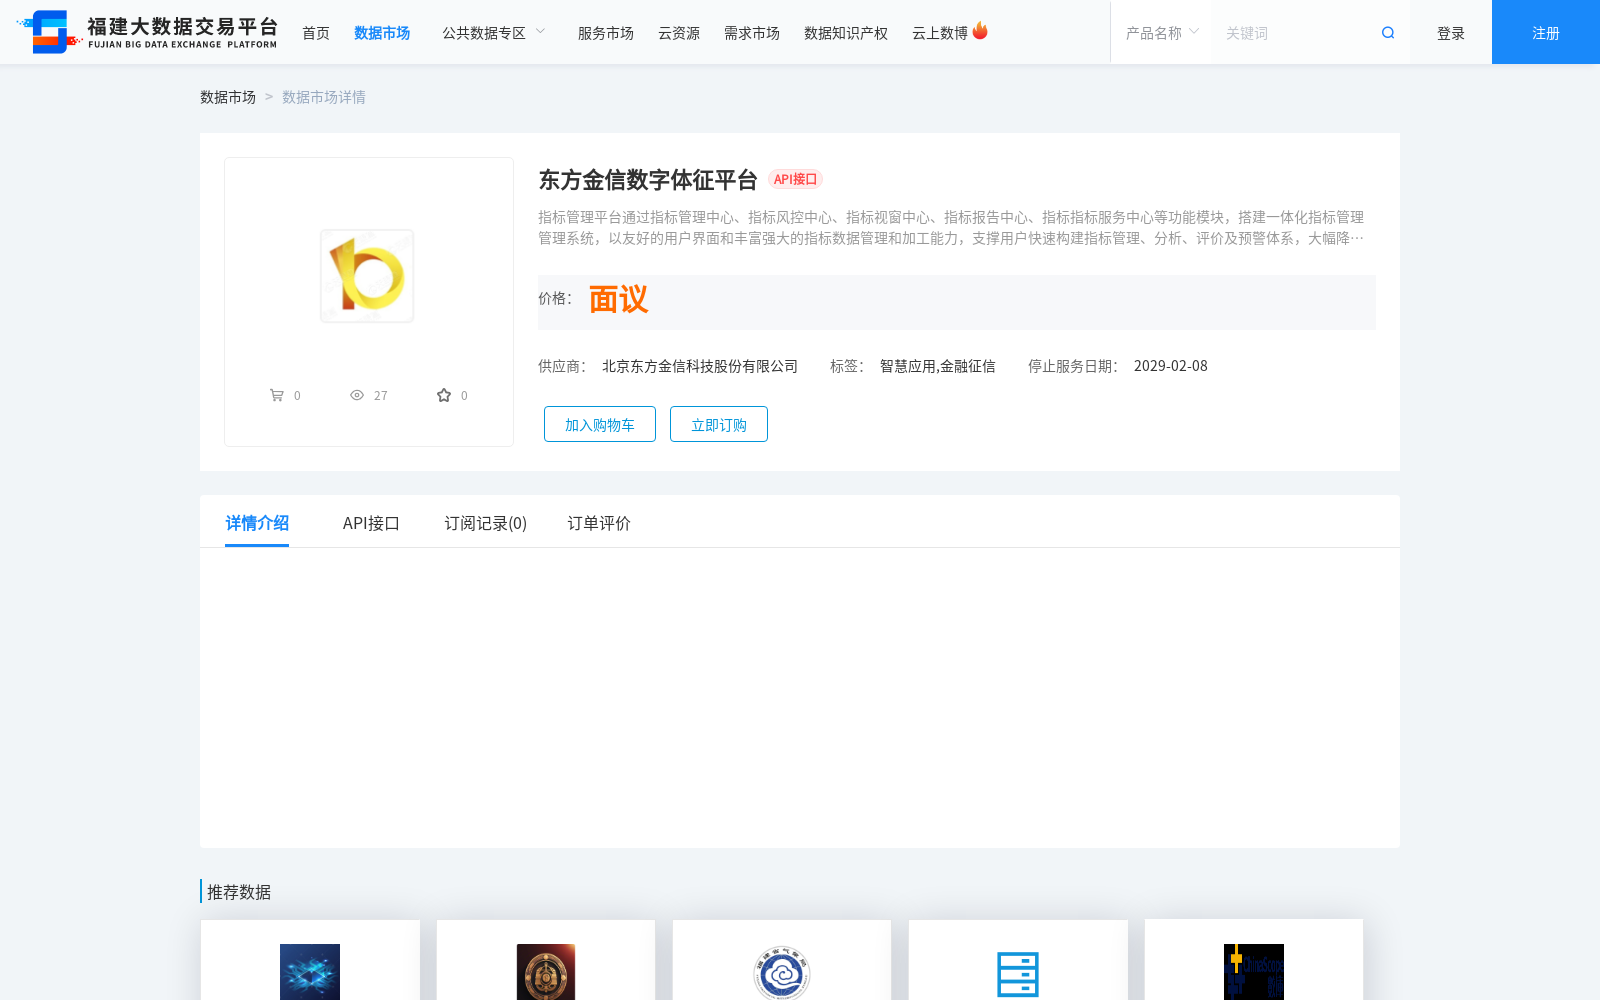Select 数据市场 in navigation bar

point(382,33)
